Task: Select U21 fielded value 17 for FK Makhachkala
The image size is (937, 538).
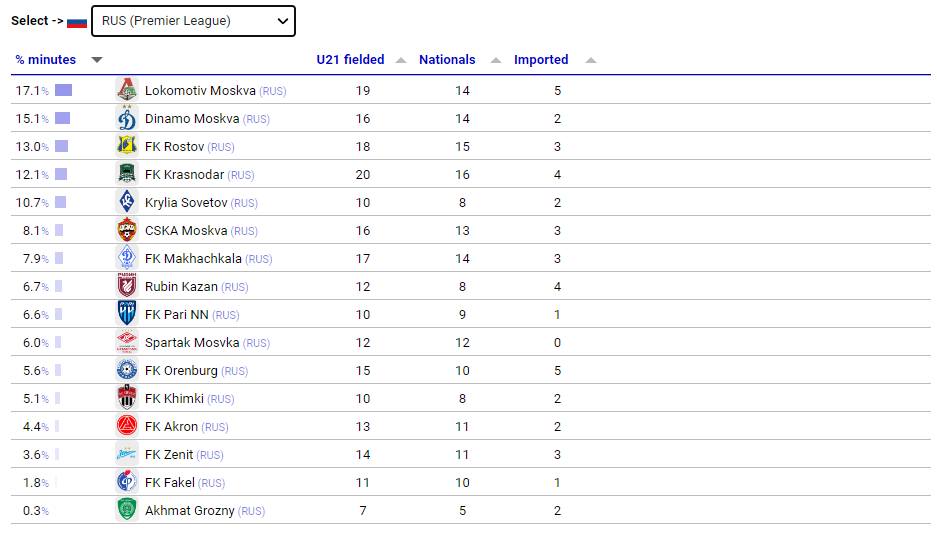Action: tap(363, 259)
